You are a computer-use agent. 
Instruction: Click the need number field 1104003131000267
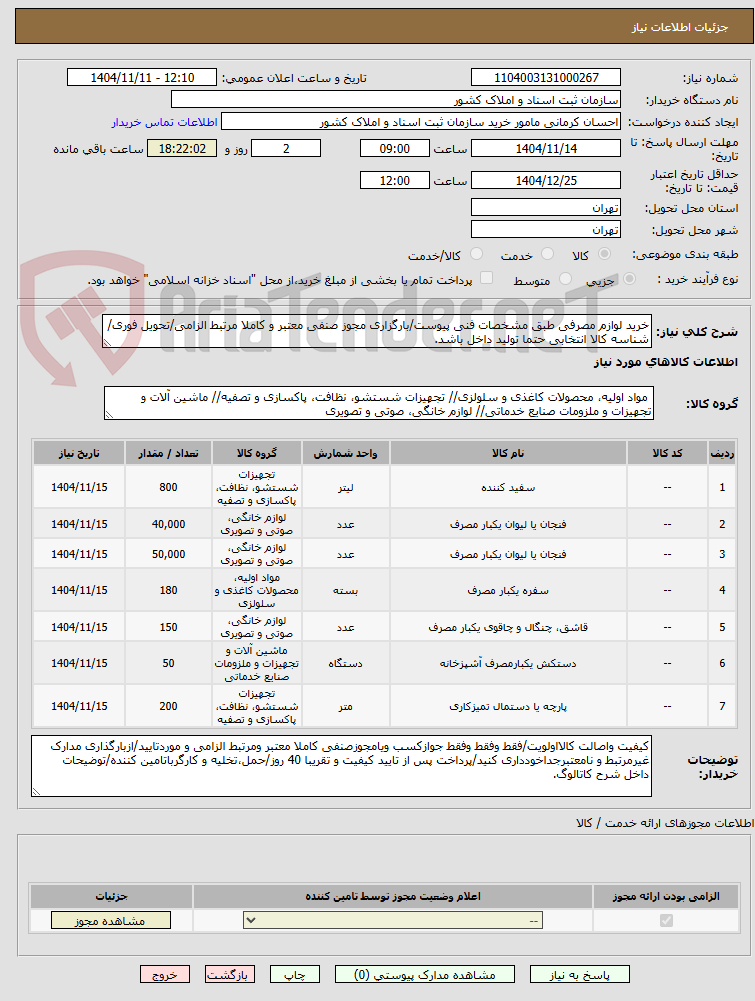click(546, 78)
